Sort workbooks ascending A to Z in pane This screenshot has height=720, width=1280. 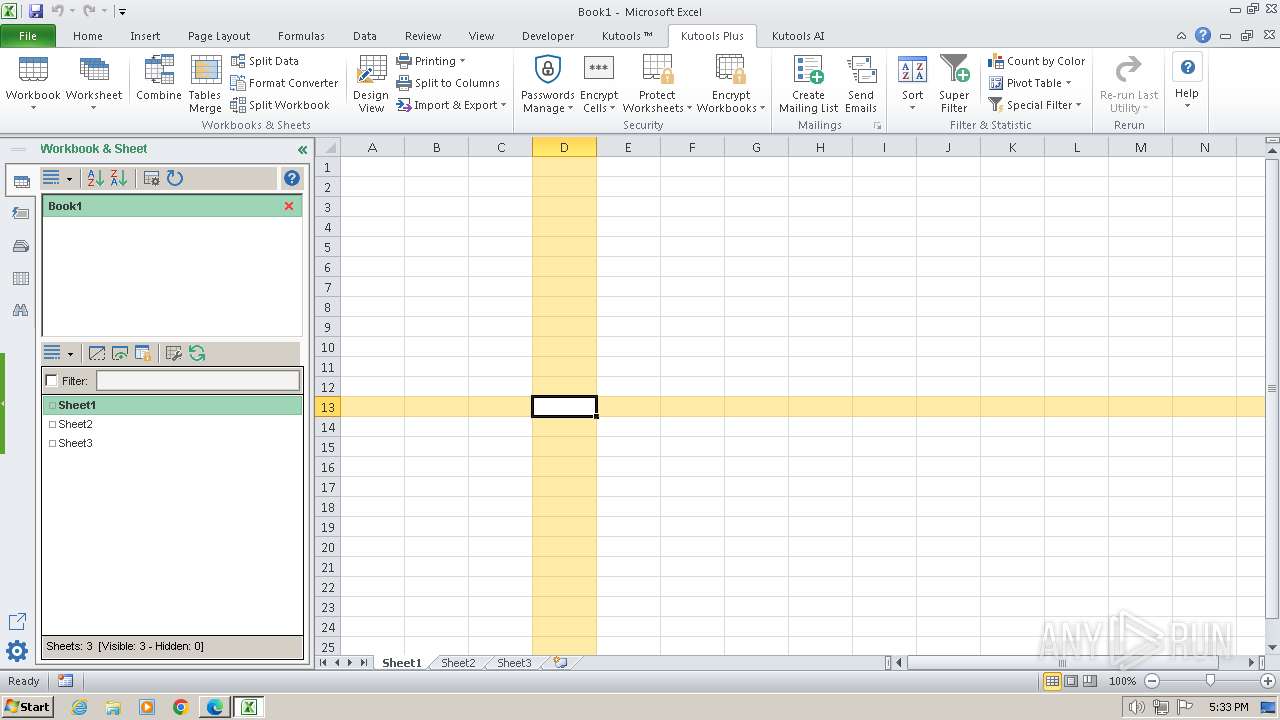coord(96,178)
